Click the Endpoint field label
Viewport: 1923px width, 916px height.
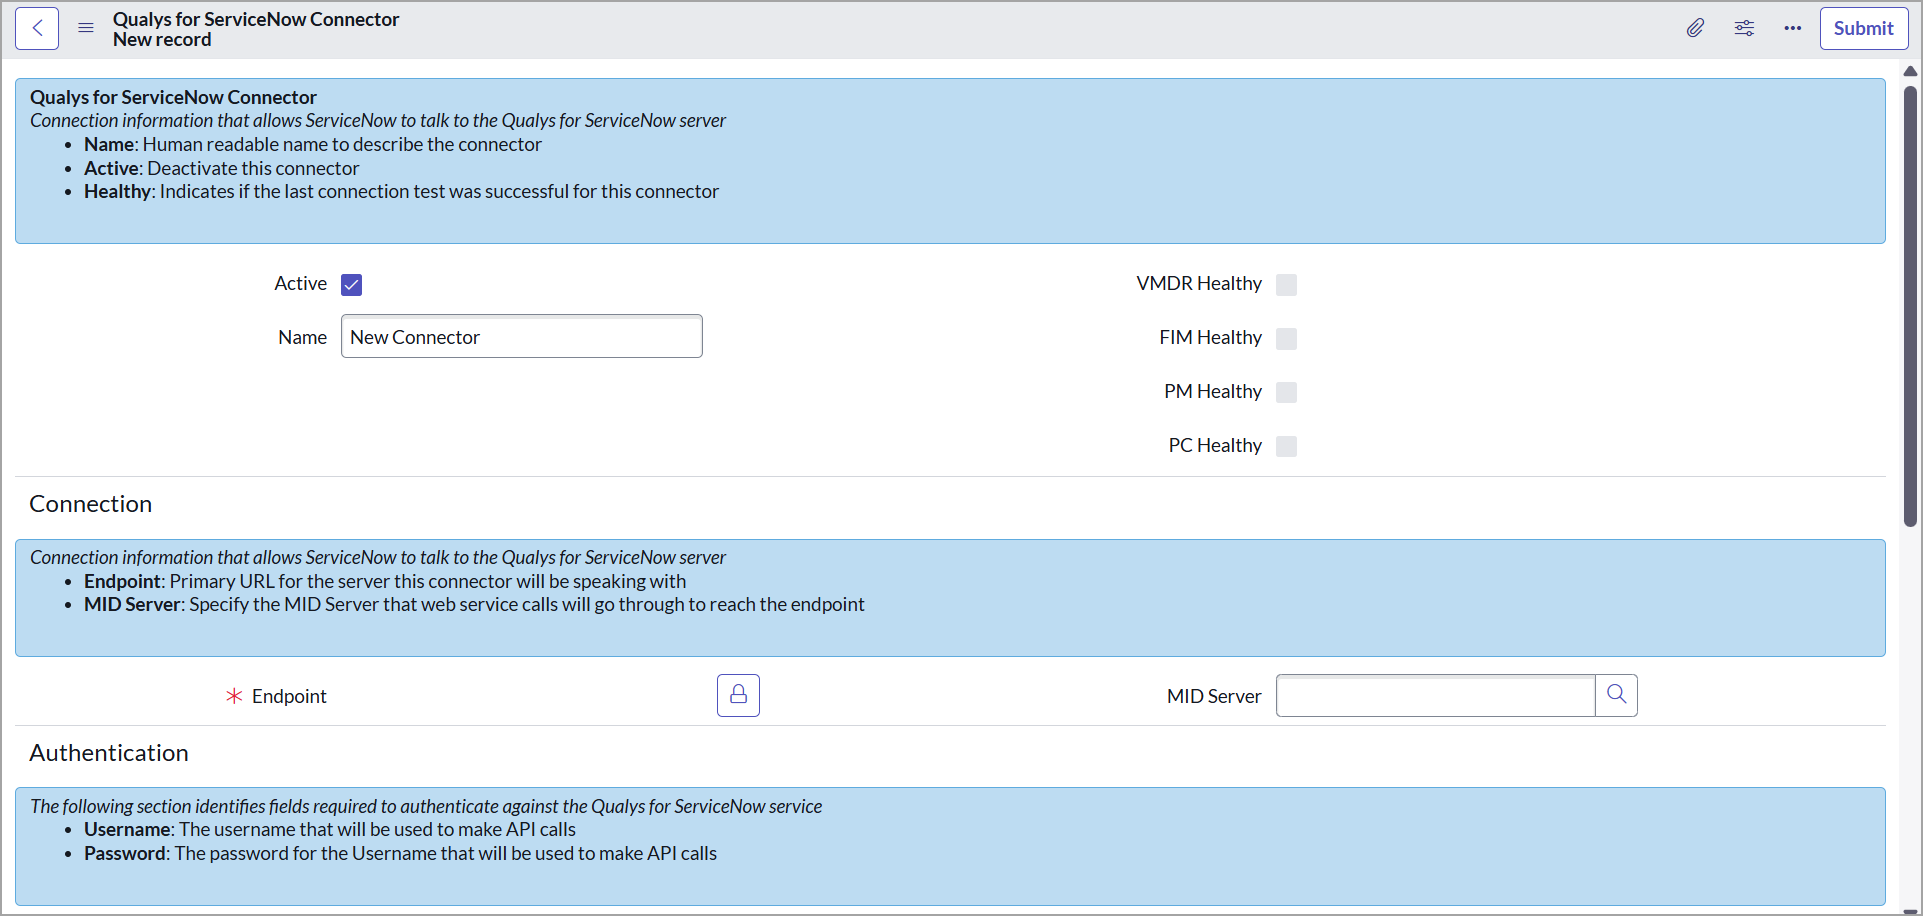point(289,697)
